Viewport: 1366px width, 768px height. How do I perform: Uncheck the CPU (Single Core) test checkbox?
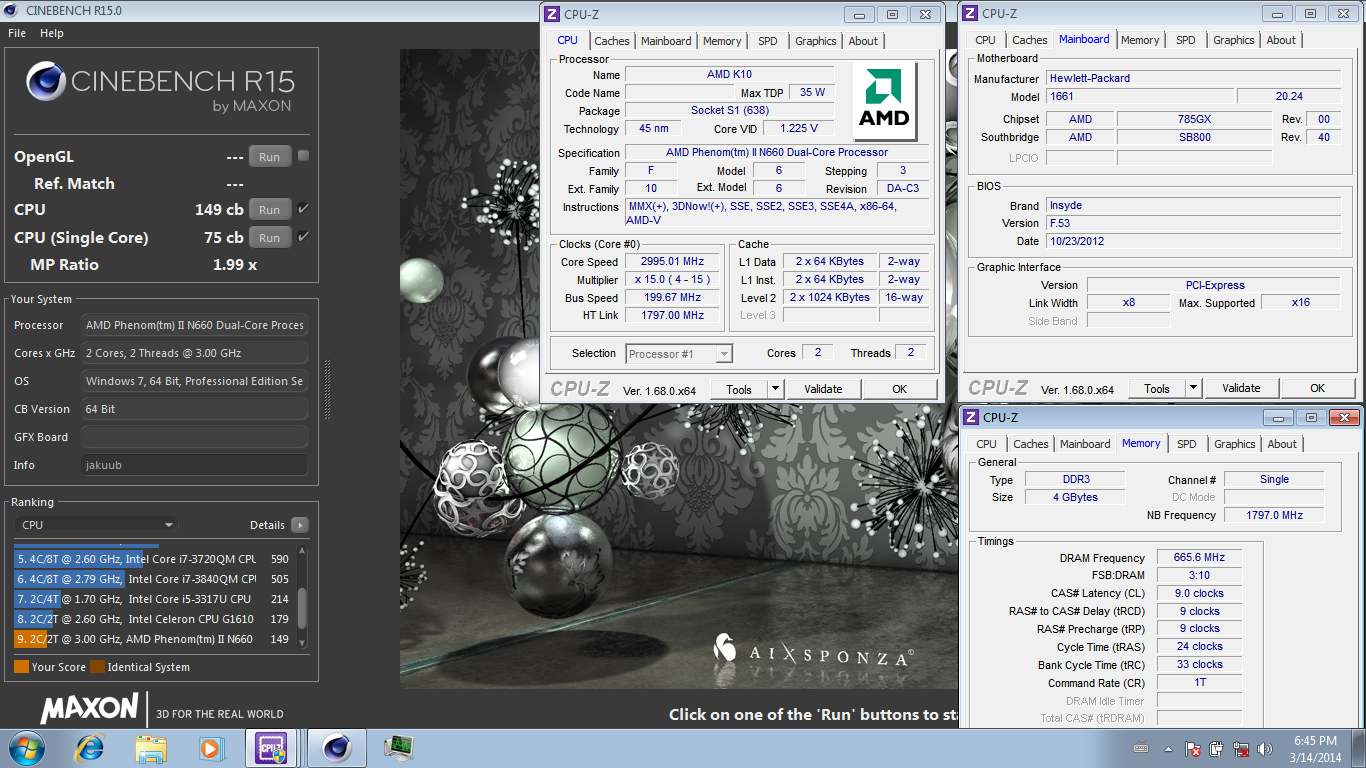click(x=303, y=237)
